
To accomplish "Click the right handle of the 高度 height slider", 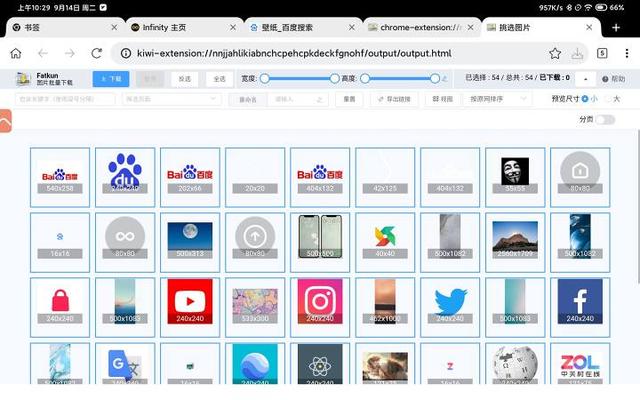I will pyautogui.click(x=435, y=78).
